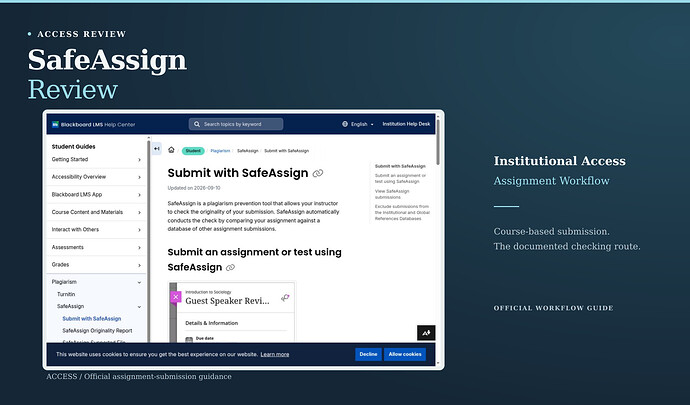Click the Allow cookies button
The image size is (690, 405).
point(405,354)
